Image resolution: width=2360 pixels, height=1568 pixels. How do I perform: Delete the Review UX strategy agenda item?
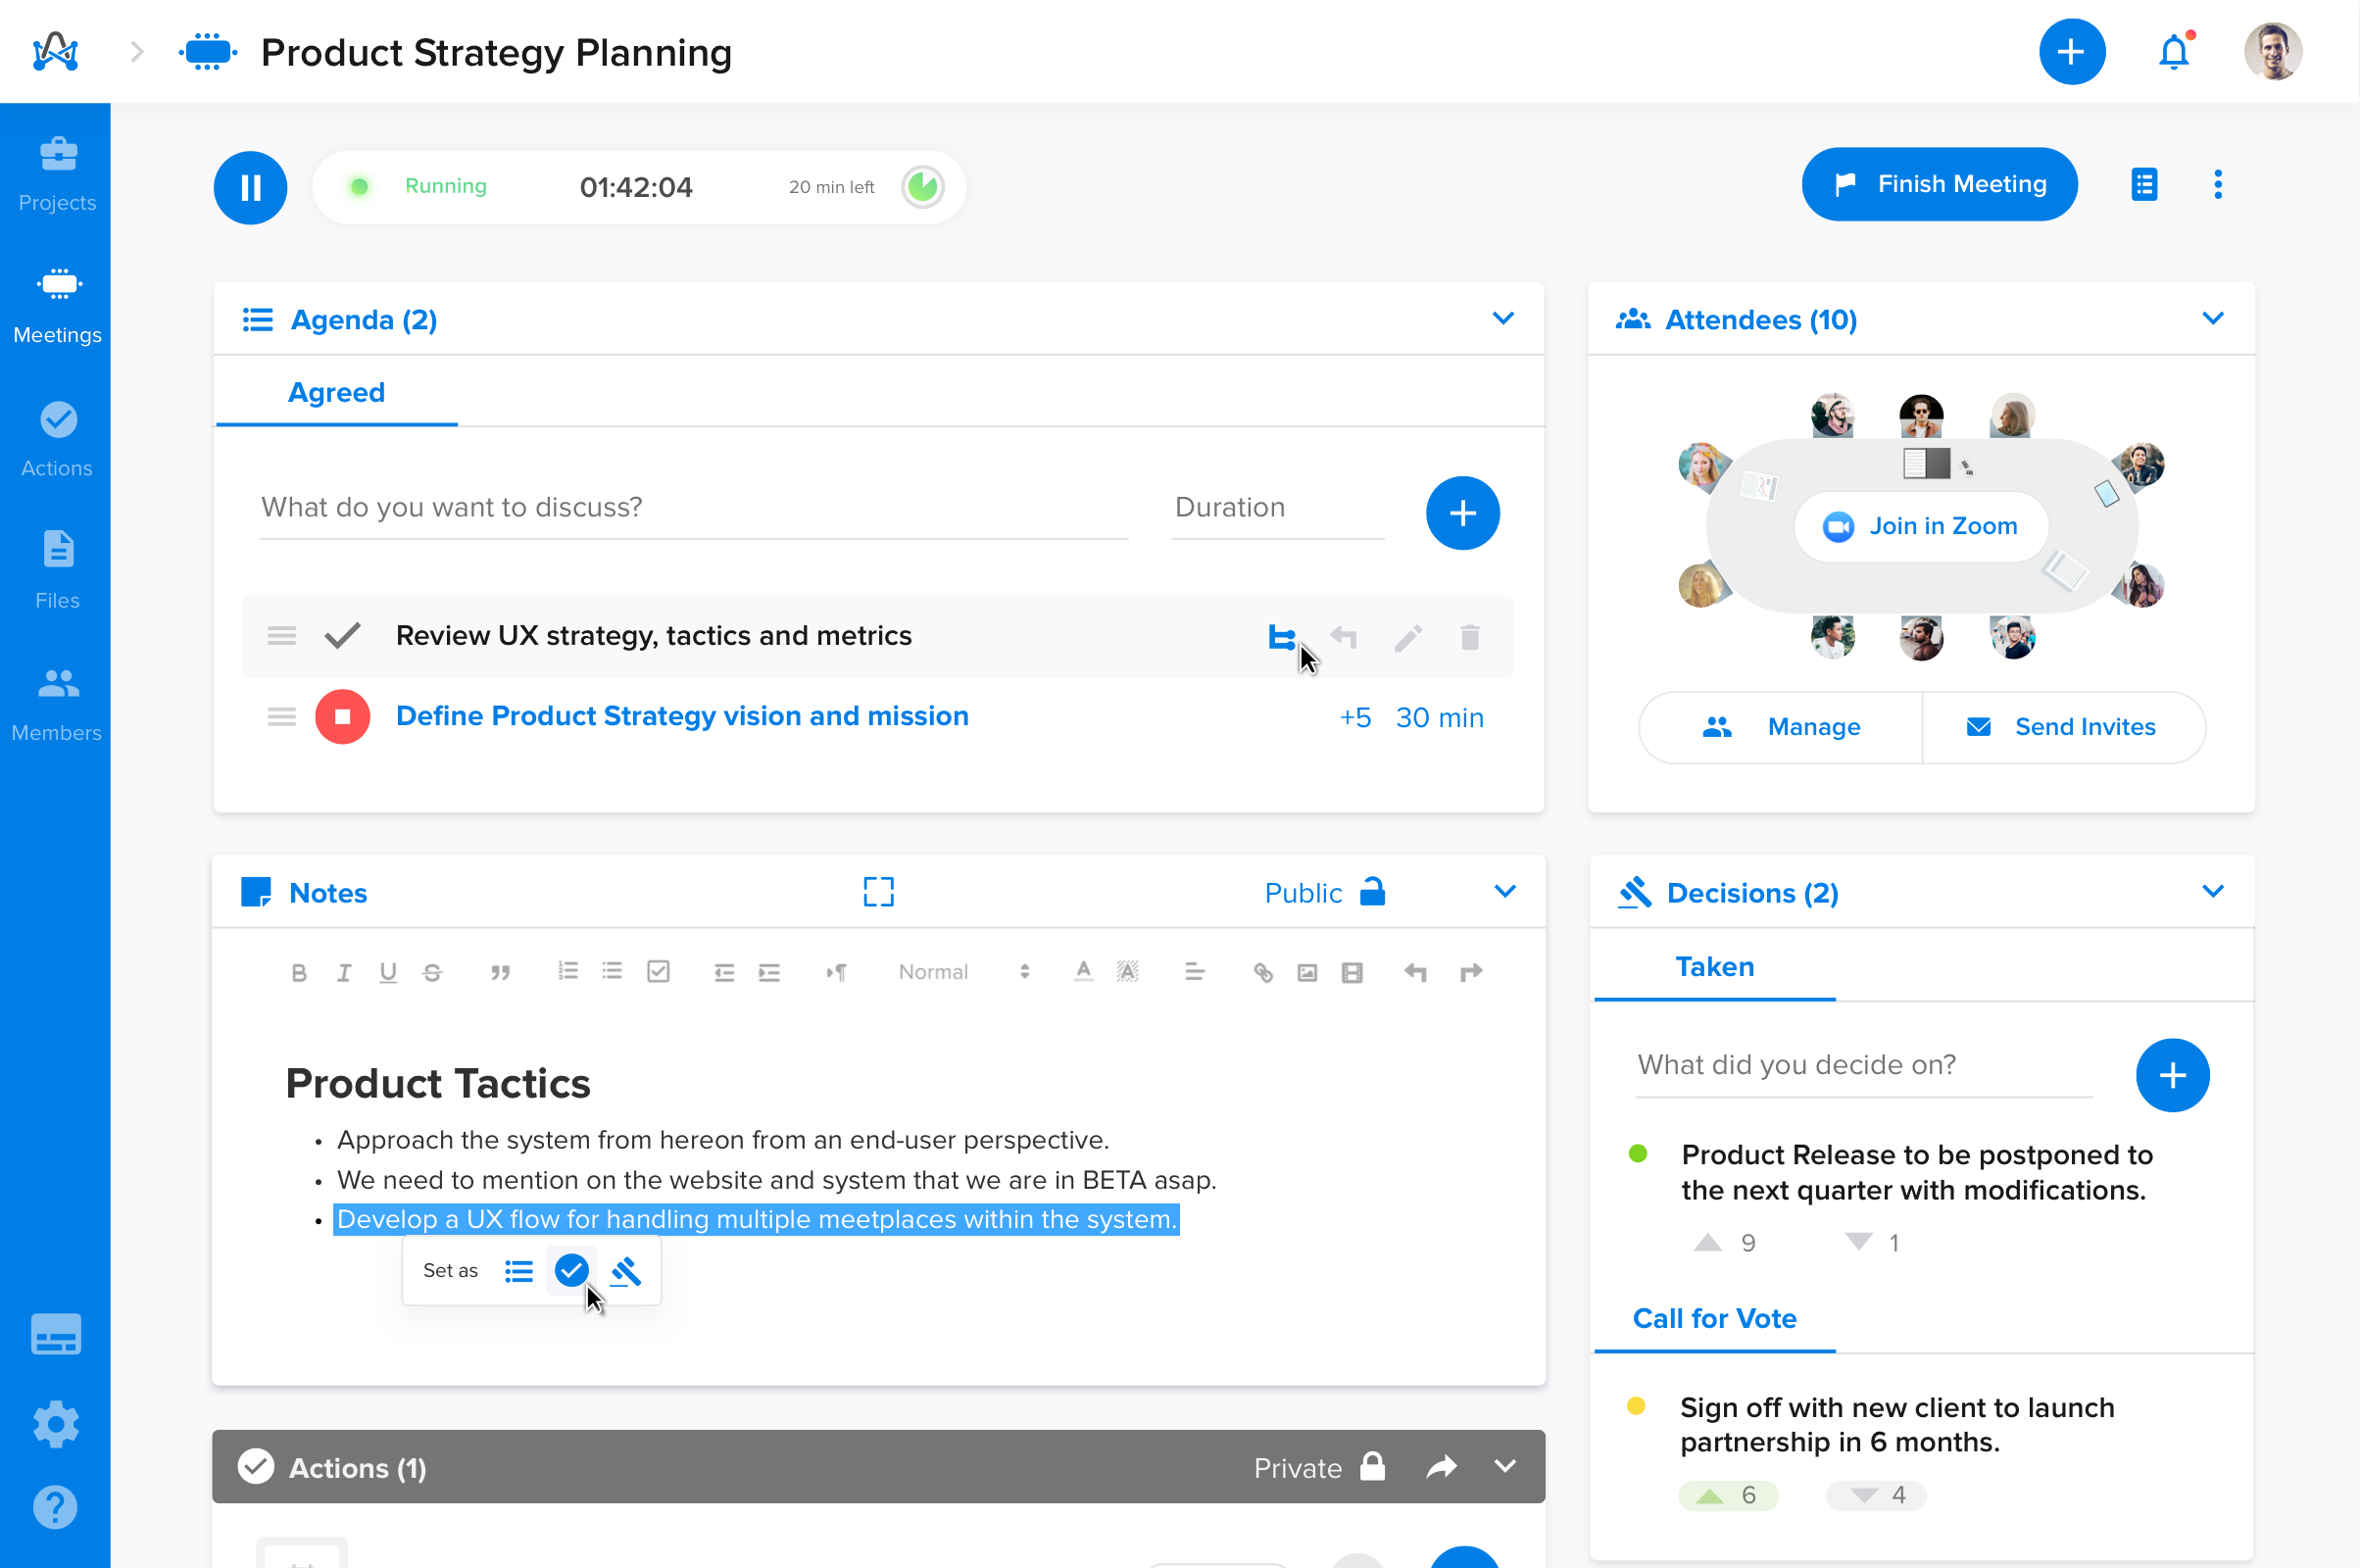(x=1468, y=637)
